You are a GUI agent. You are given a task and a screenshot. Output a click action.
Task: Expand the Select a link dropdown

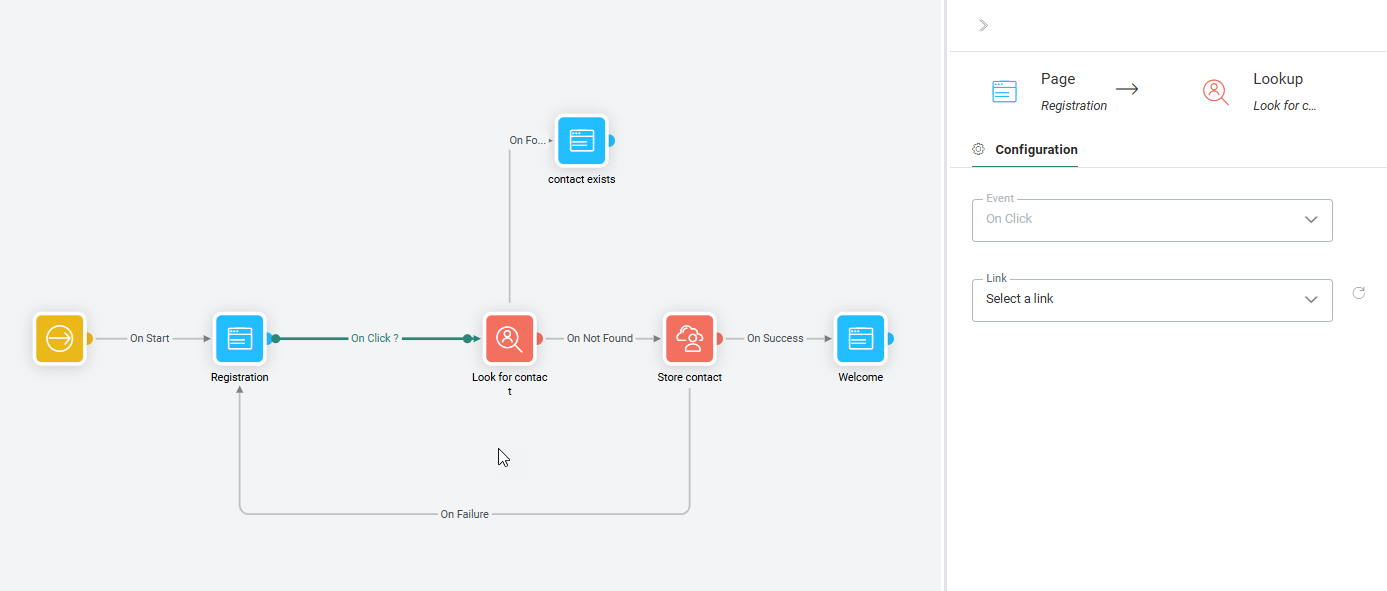coord(1152,300)
